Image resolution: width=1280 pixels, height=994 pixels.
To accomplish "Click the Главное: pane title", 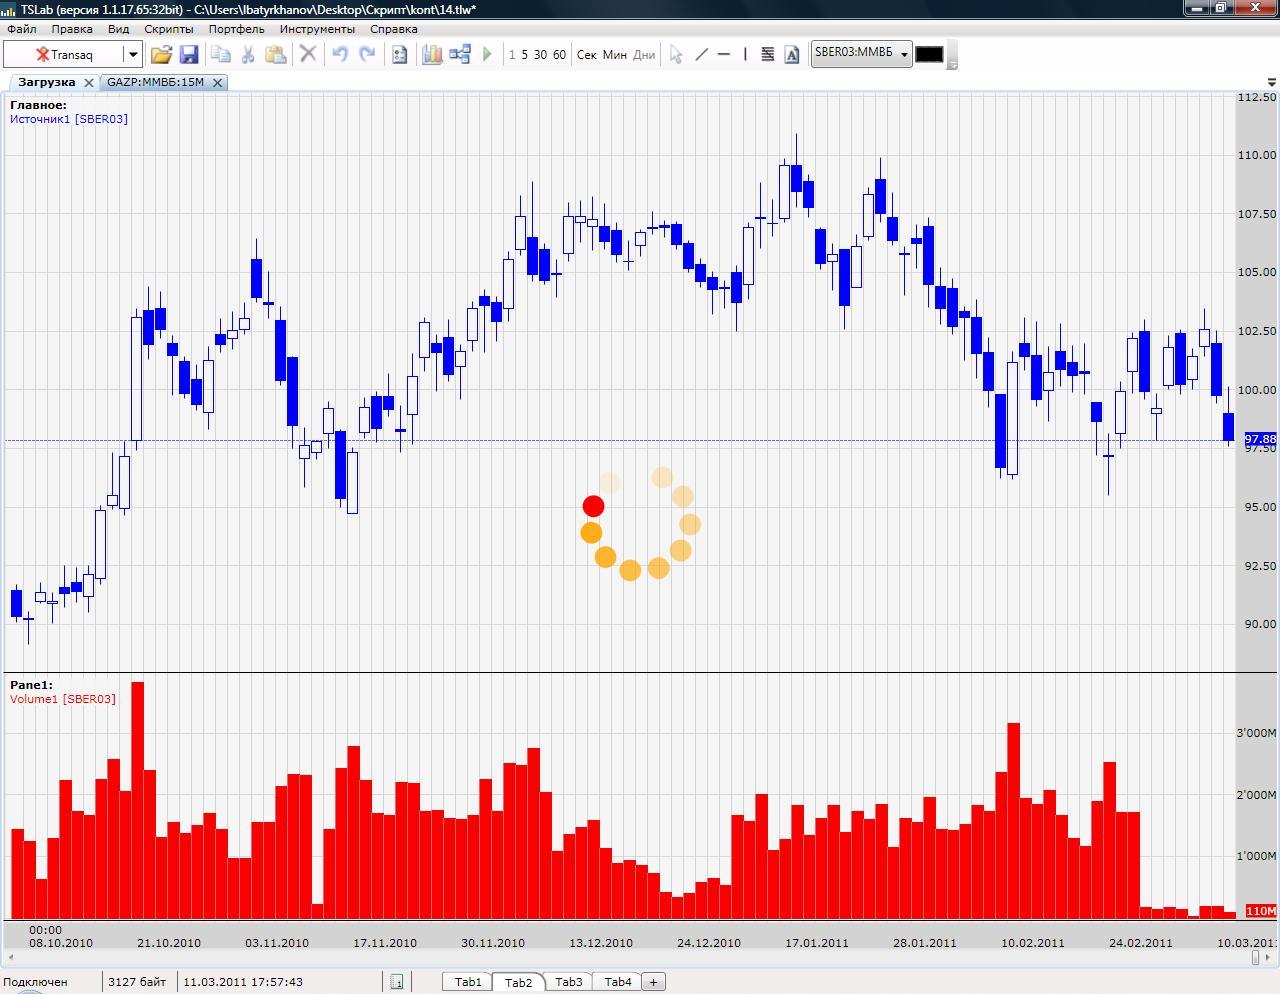I will tap(38, 105).
